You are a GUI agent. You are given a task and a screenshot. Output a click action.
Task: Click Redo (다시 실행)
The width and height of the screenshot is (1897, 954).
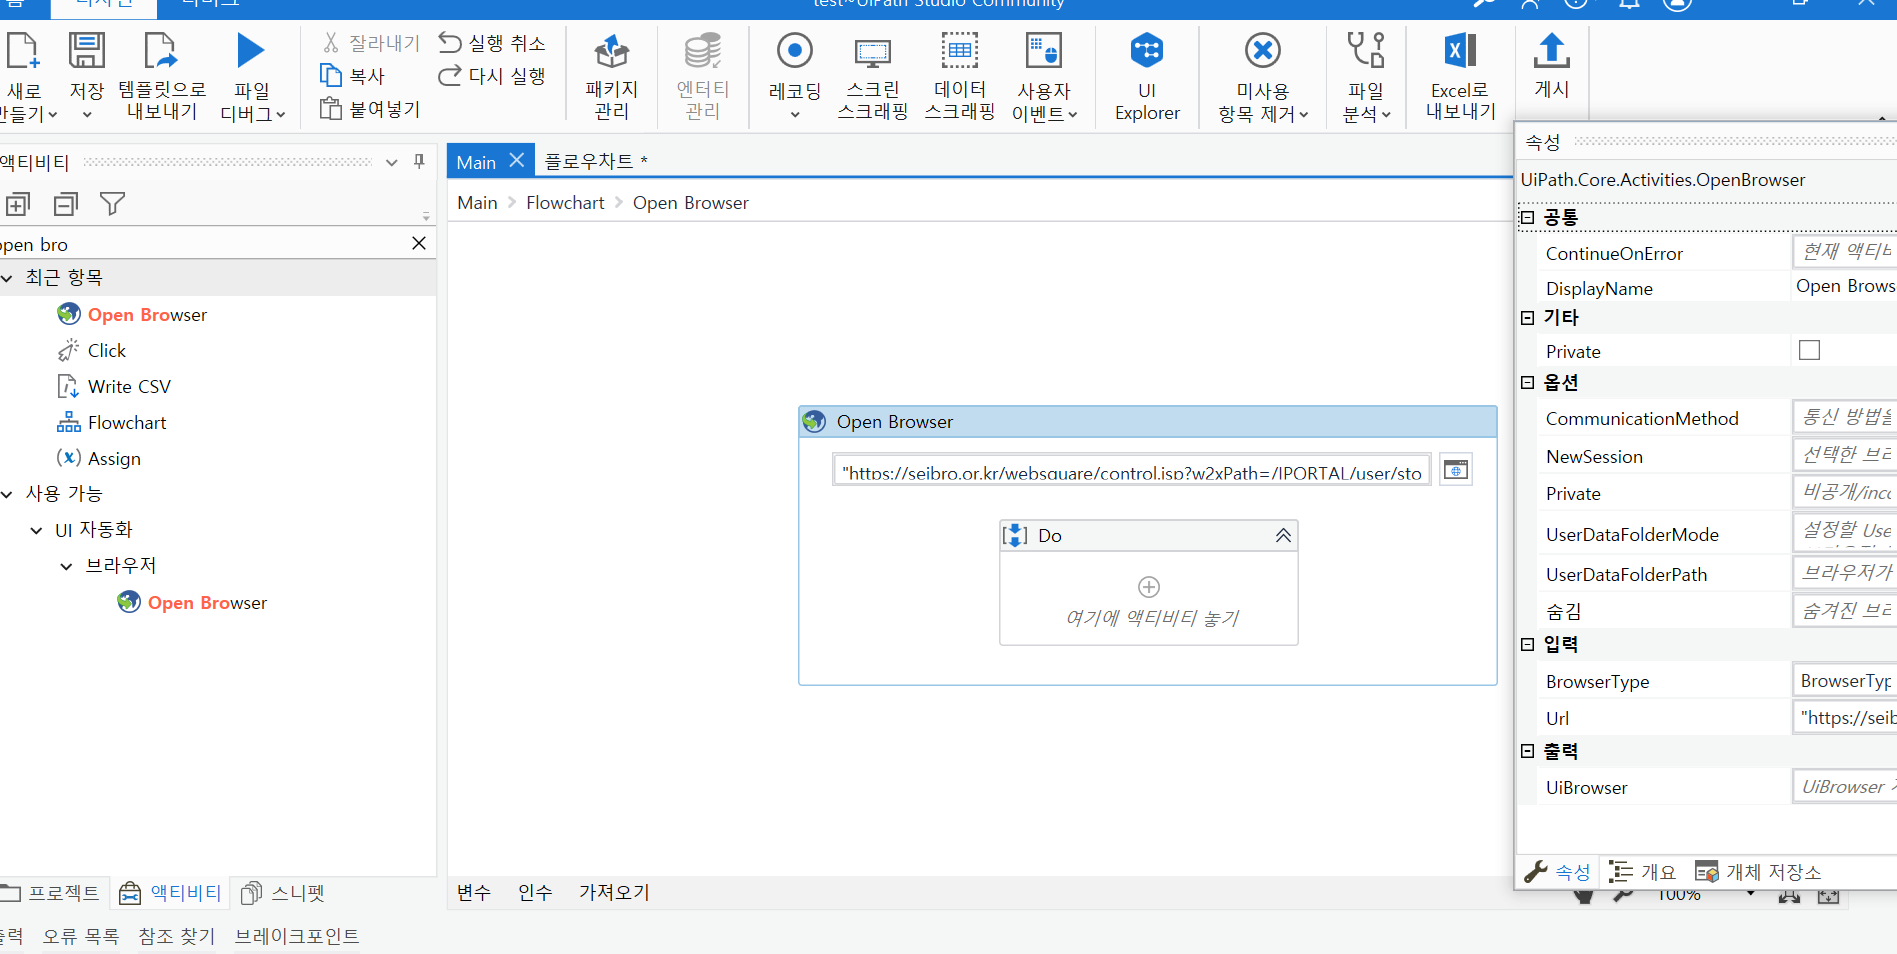coord(492,75)
